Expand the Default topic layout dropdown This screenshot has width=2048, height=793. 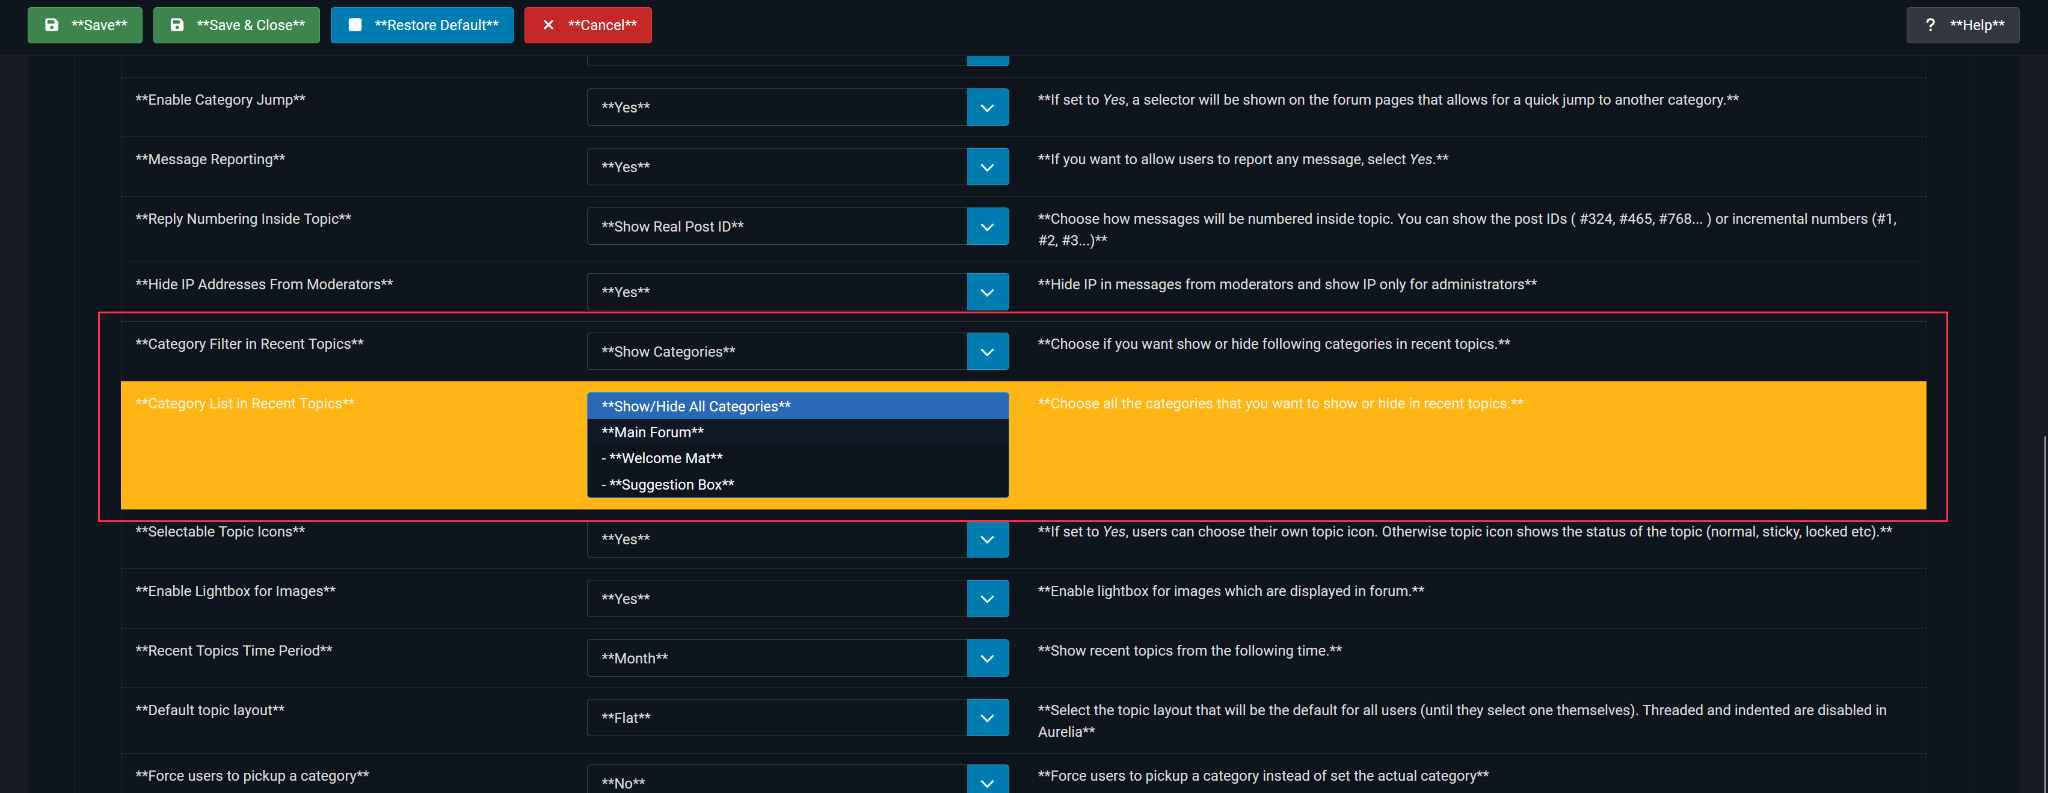tap(987, 718)
